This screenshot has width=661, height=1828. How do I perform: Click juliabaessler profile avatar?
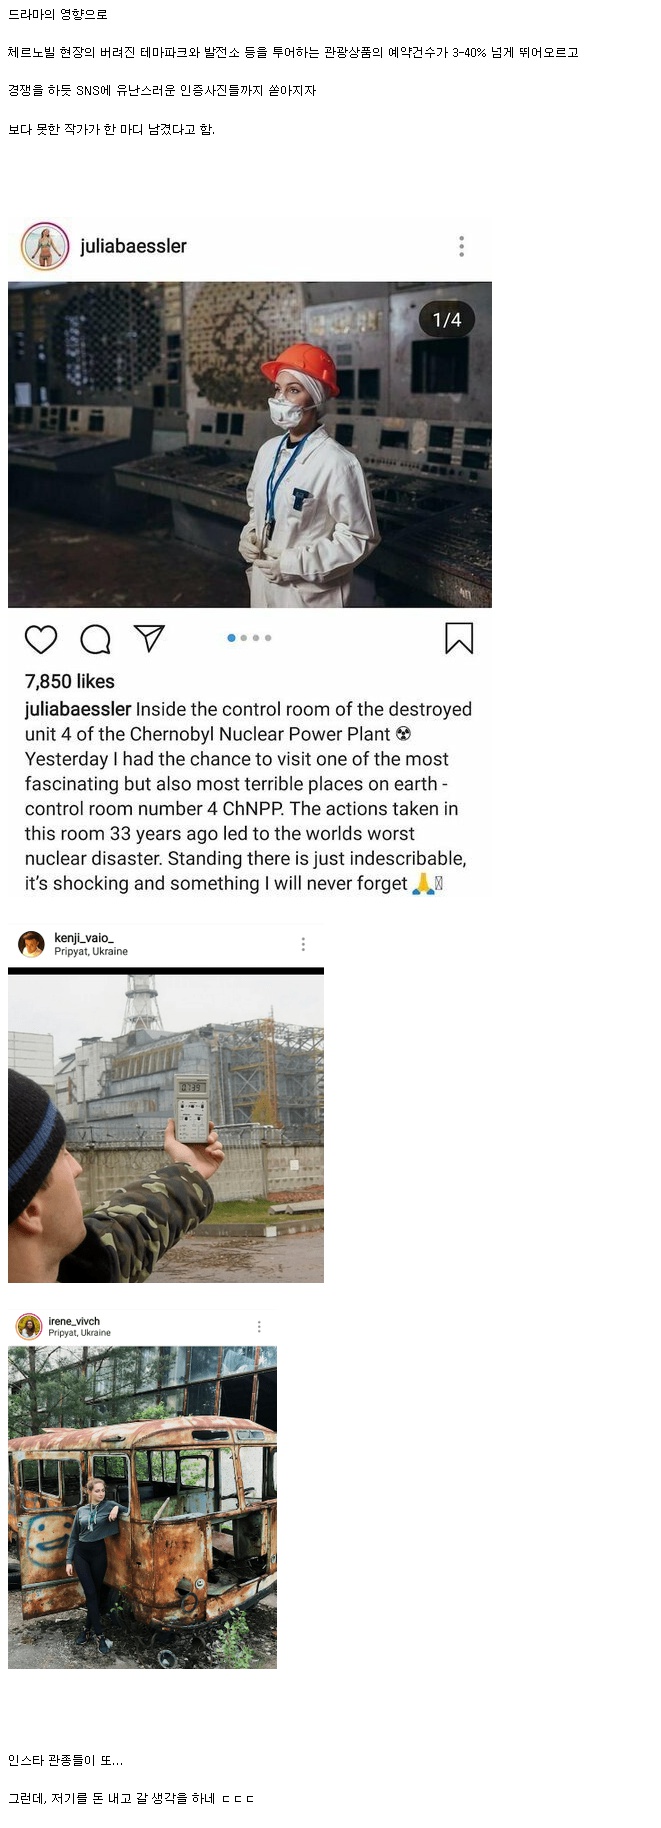pos(44,246)
